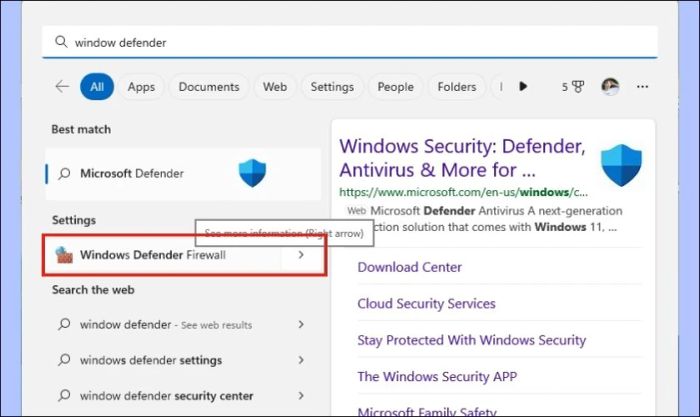Open Stay Protected With Windows Security link
The image size is (700, 417).
tap(471, 340)
